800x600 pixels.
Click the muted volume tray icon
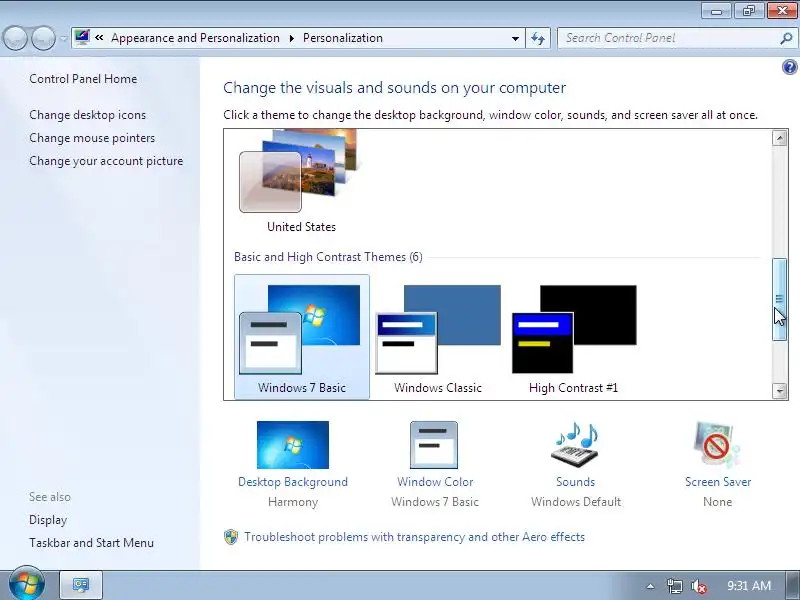click(x=698, y=586)
